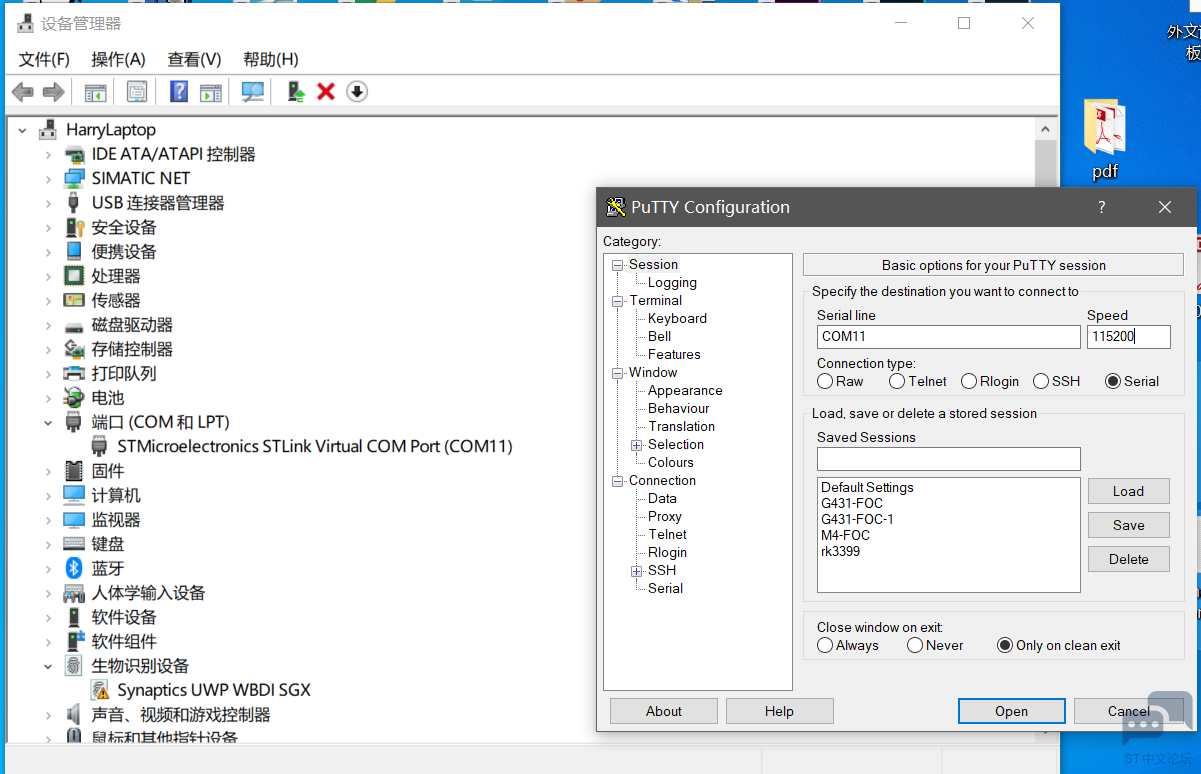Click the update driver toolbar icon with green arrow

click(x=296, y=92)
